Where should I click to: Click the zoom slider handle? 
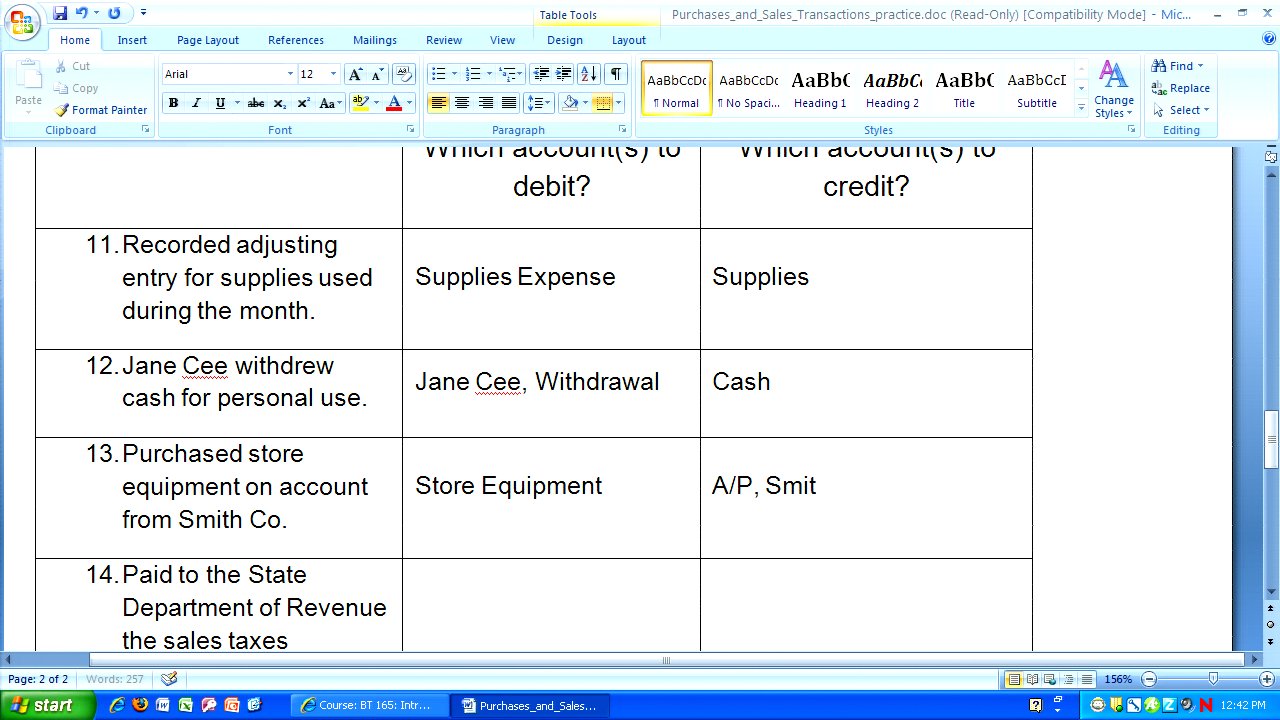coord(1213,680)
